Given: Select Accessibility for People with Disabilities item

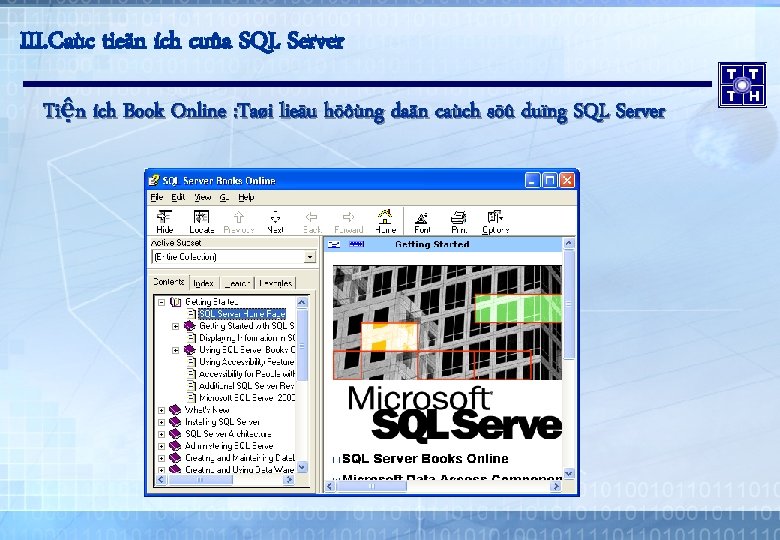Looking at the screenshot, I should pyautogui.click(x=247, y=373).
